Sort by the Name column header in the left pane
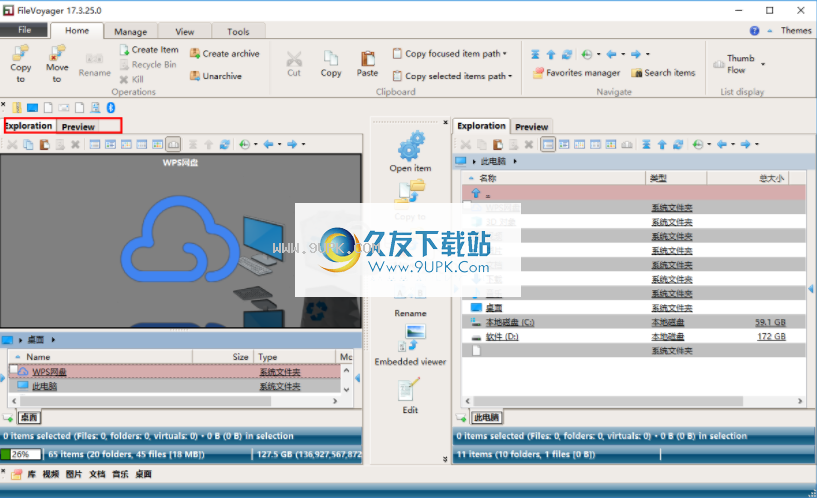The height and width of the screenshot is (501, 817). click(x=101, y=357)
